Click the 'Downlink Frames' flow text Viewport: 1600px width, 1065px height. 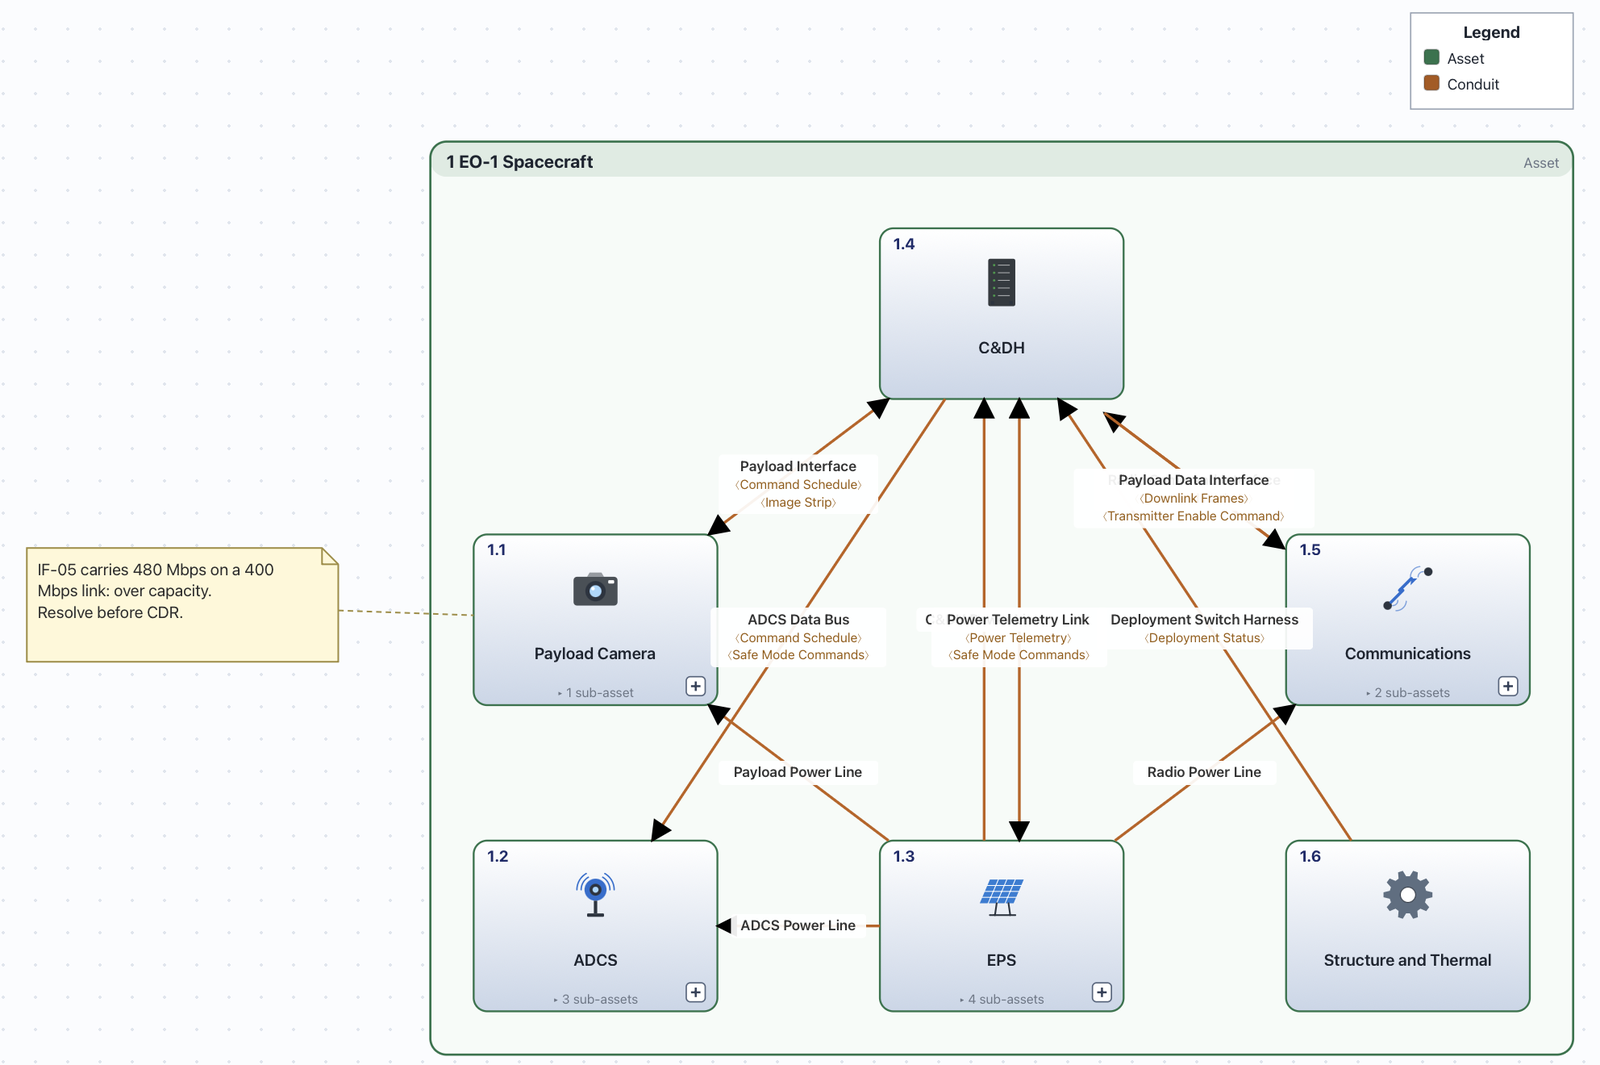(1194, 499)
